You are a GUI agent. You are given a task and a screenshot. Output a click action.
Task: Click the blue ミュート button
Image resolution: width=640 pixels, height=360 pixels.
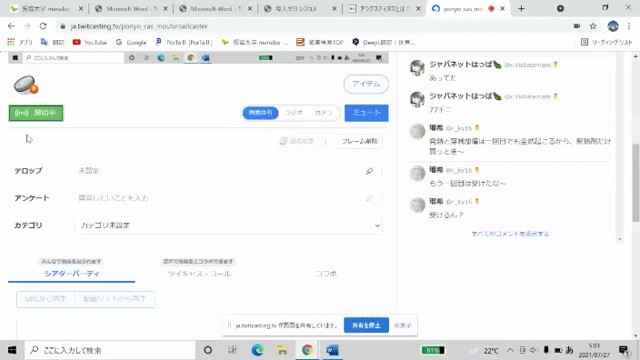click(x=367, y=113)
